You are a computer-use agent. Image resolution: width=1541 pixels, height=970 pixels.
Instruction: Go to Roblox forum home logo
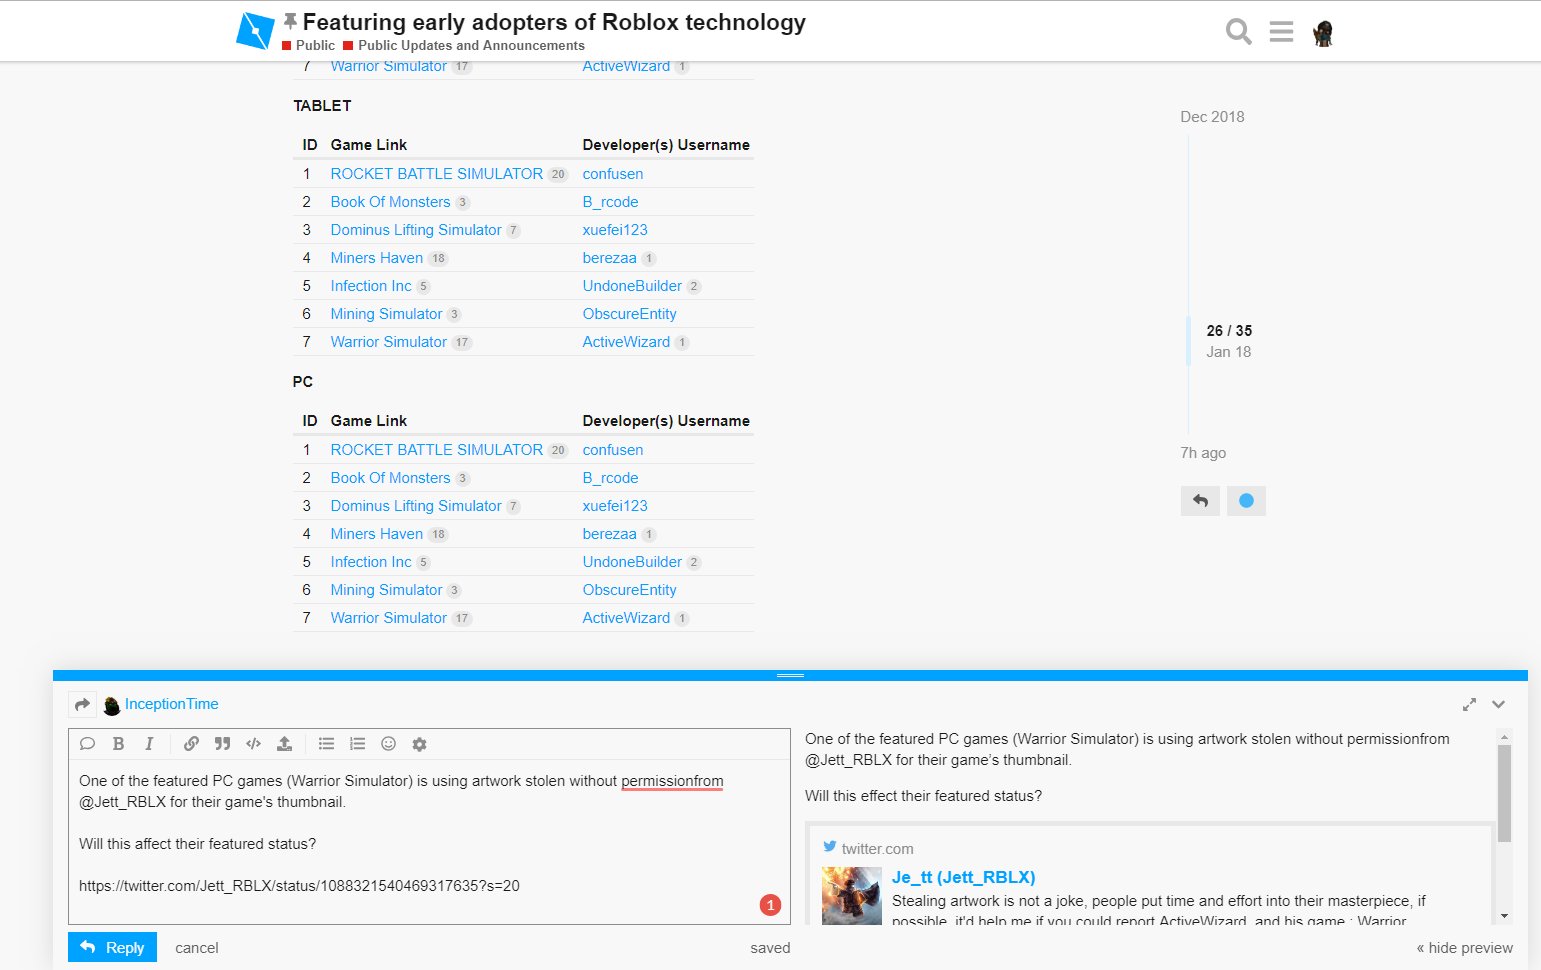coord(255,31)
